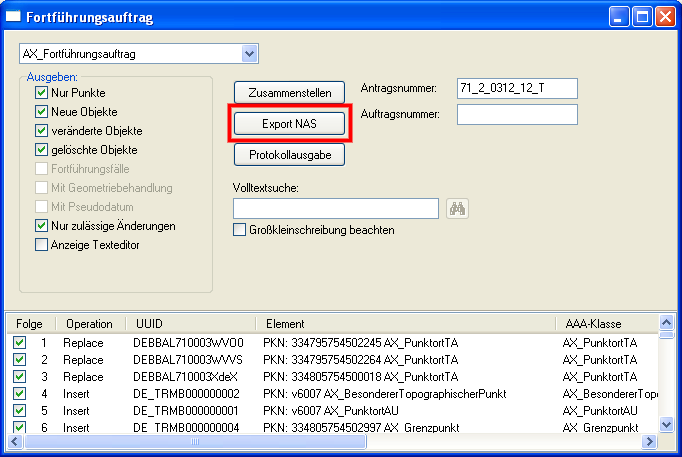Focus the Auftragsnummer text field
The width and height of the screenshot is (682, 457).
pos(516,115)
